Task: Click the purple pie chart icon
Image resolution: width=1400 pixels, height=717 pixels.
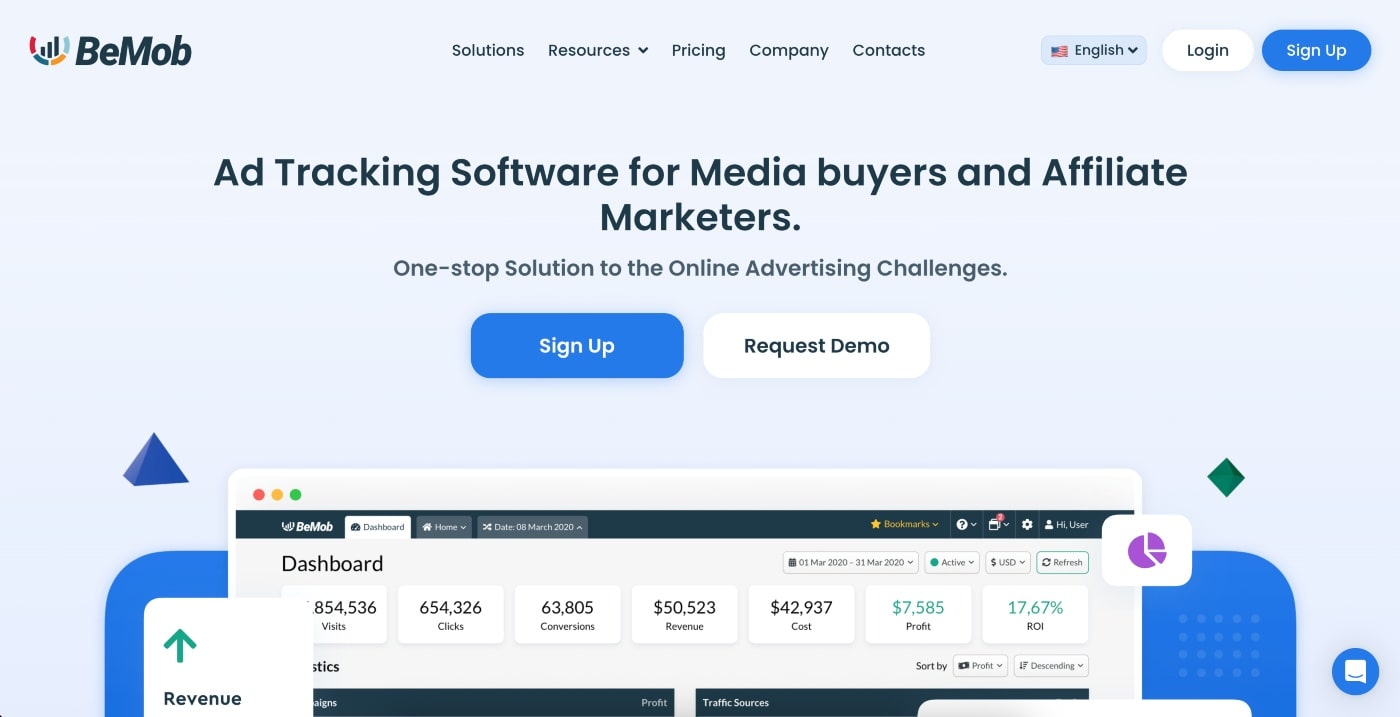Action: pyautogui.click(x=1147, y=550)
